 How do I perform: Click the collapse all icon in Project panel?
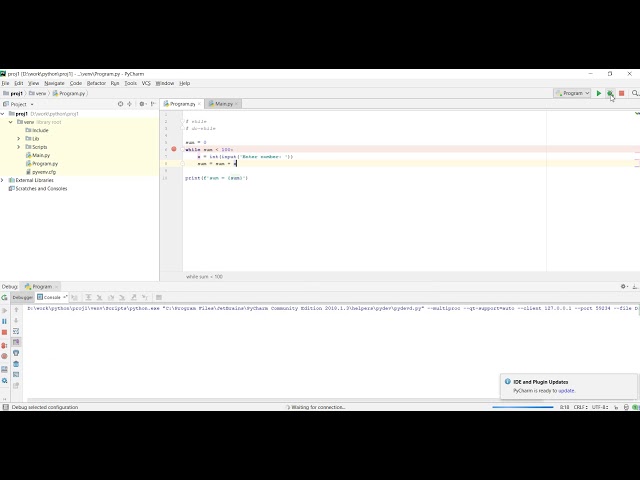click(129, 104)
